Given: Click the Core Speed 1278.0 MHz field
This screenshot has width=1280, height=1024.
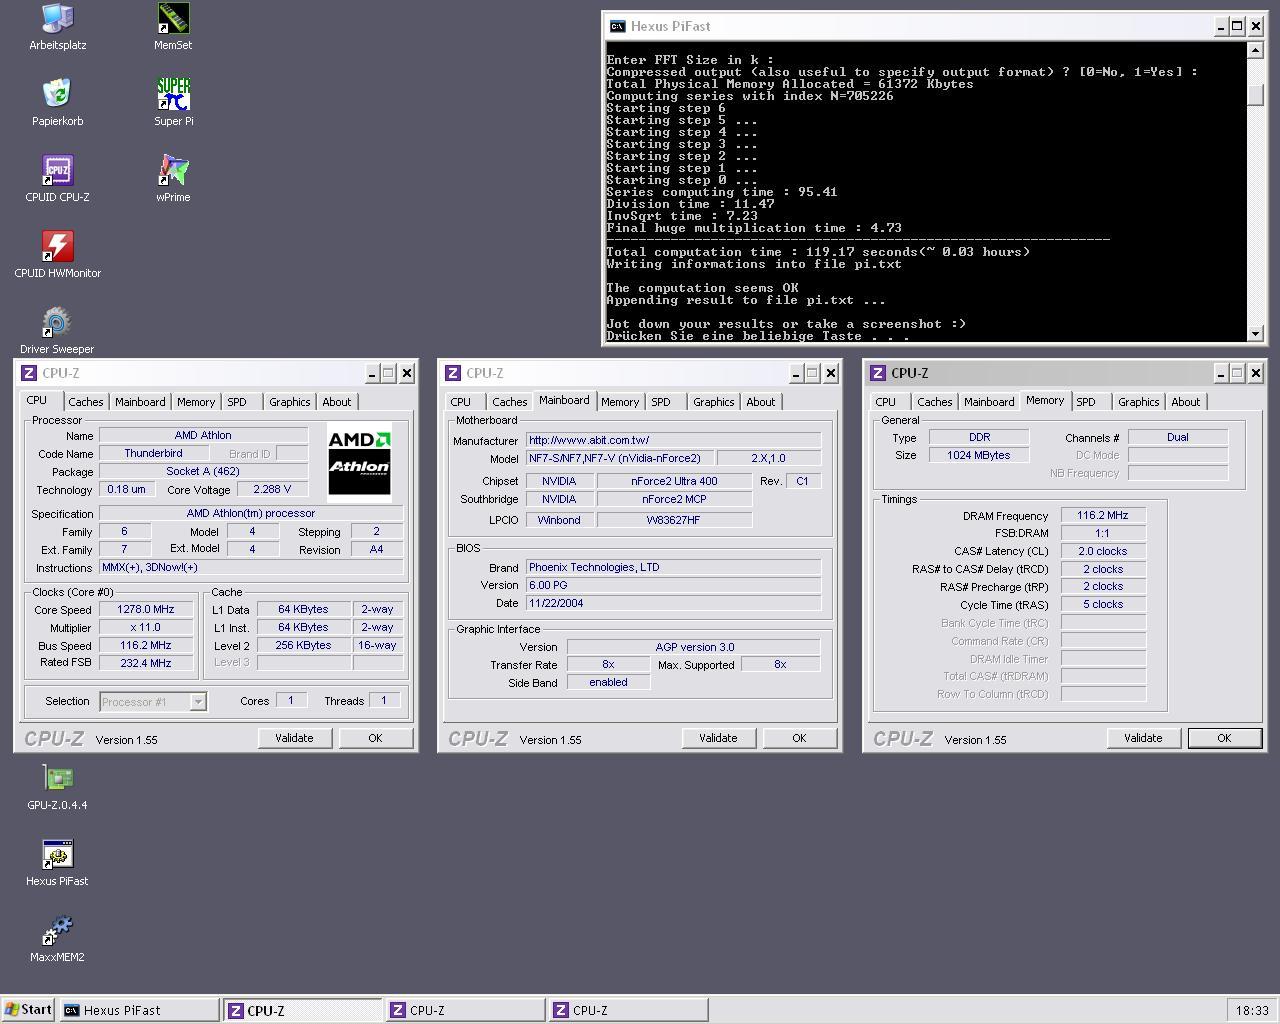Looking at the screenshot, I should tap(146, 609).
